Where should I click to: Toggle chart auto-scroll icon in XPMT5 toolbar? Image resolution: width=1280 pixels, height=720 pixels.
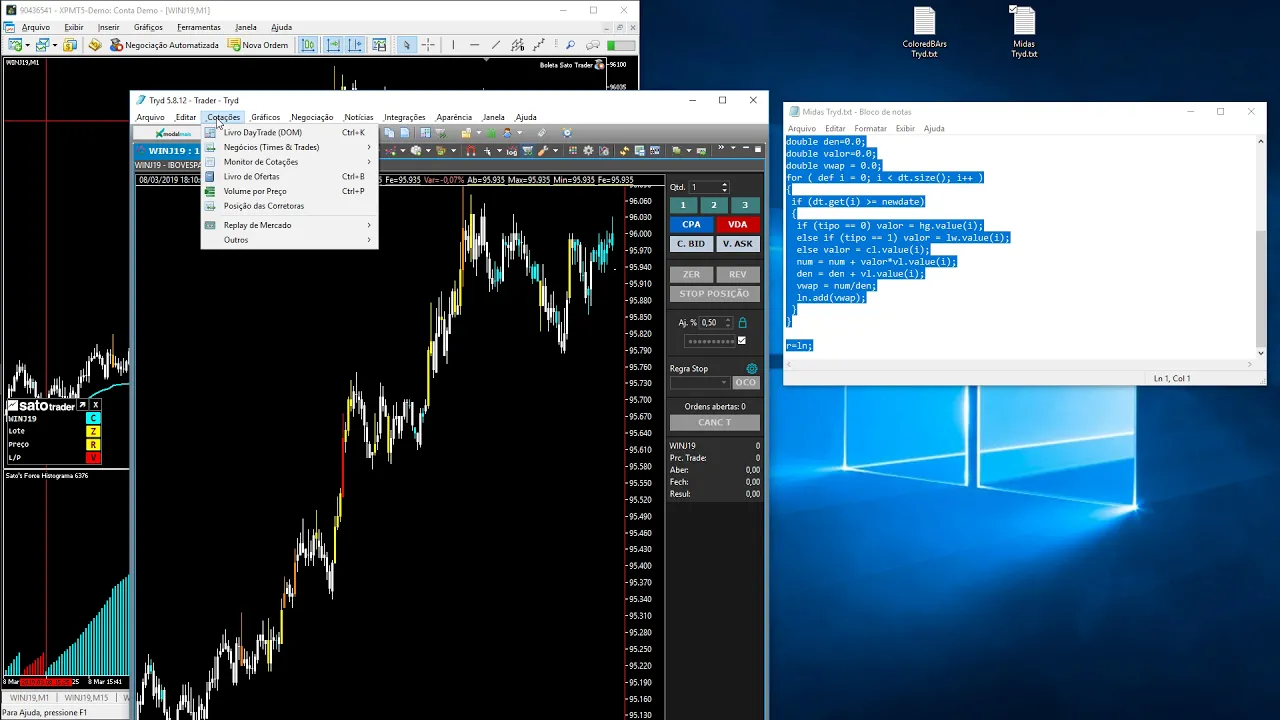[333, 45]
